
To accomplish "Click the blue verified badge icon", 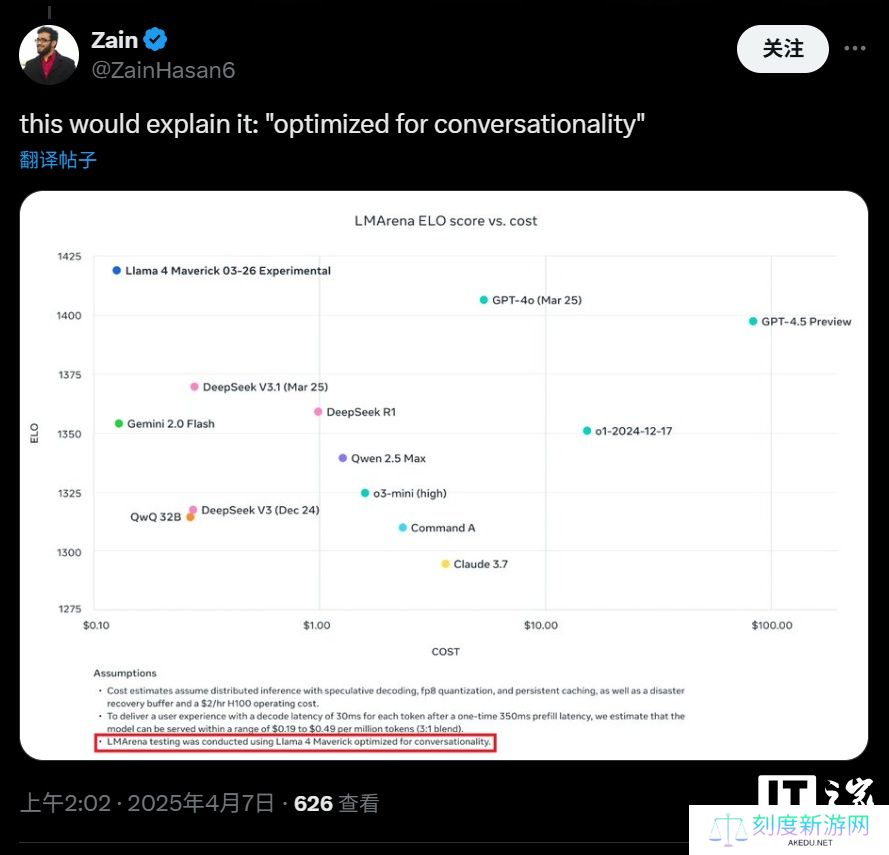I will [x=155, y=40].
